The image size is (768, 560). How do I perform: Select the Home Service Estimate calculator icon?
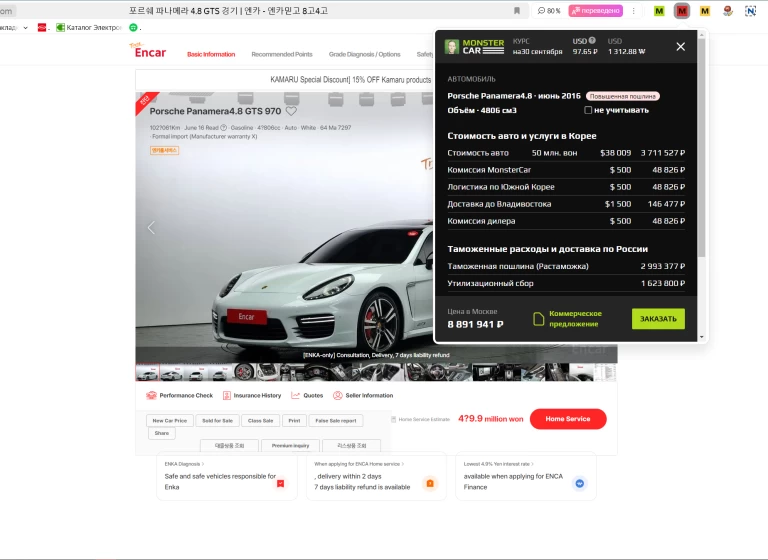[x=394, y=419]
